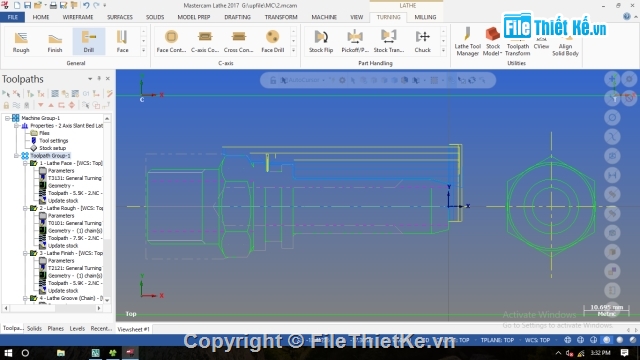The image size is (640, 360).
Task: Click the Toolpaths tree horizontal scrollbar
Action: click(53, 309)
